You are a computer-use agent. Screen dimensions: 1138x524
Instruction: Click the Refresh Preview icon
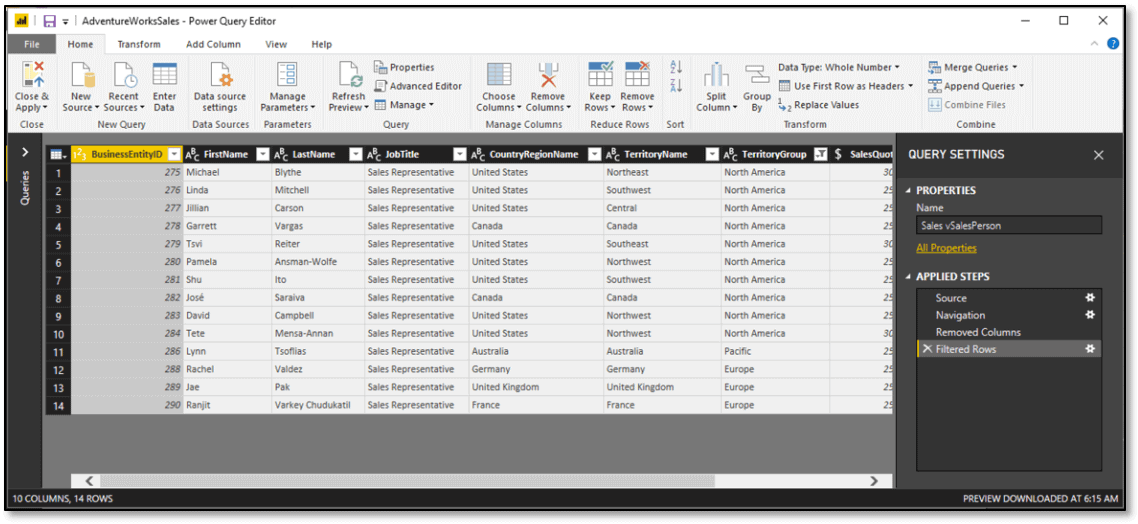[349, 74]
